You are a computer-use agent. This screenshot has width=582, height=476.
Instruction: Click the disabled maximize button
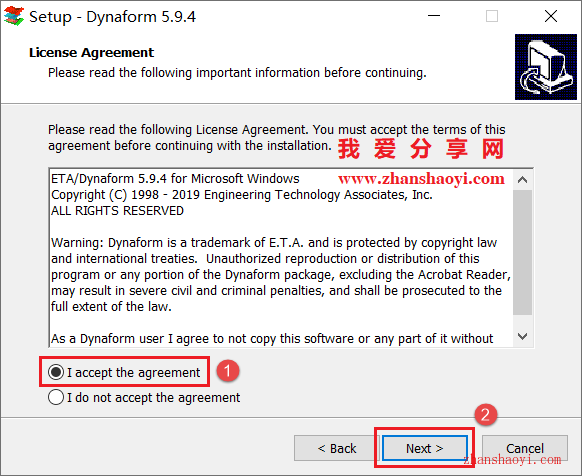(x=492, y=16)
